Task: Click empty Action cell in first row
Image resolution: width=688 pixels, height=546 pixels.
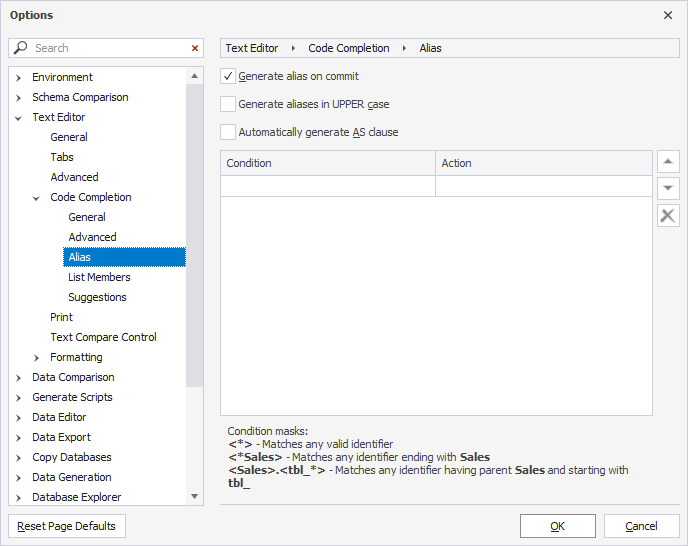Action: tap(544, 186)
